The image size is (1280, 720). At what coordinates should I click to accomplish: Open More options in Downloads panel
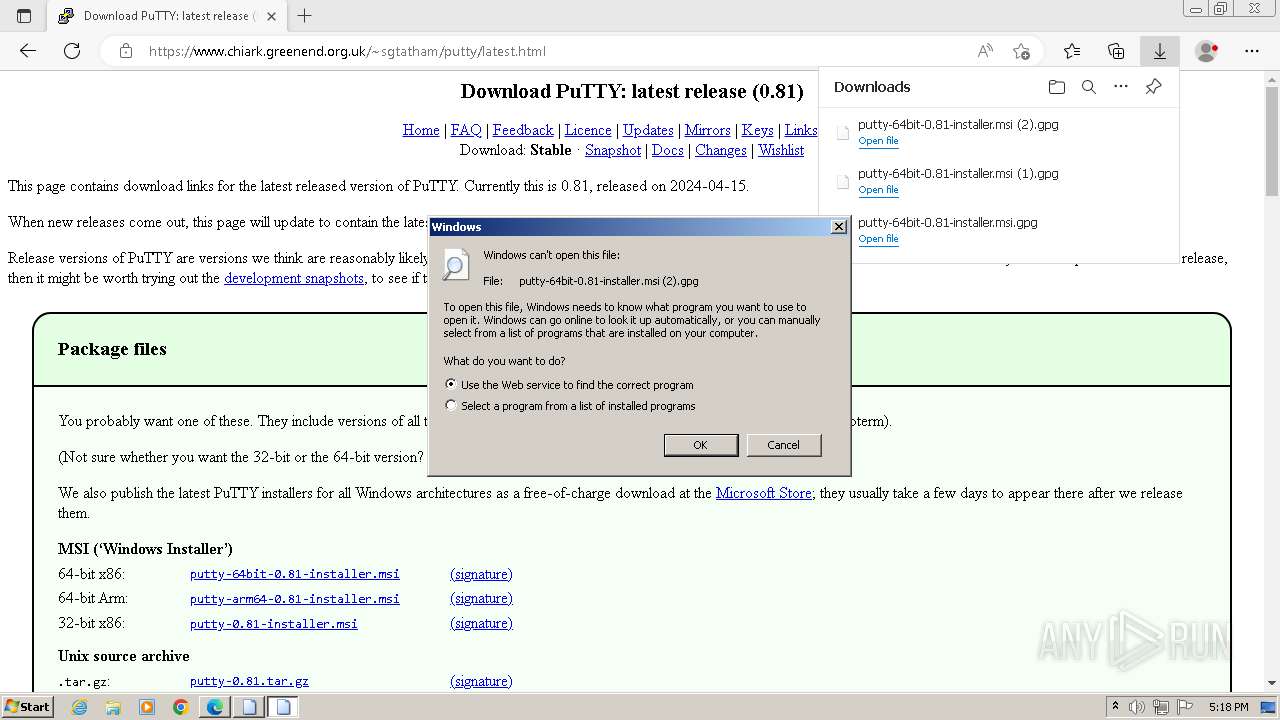click(1121, 87)
